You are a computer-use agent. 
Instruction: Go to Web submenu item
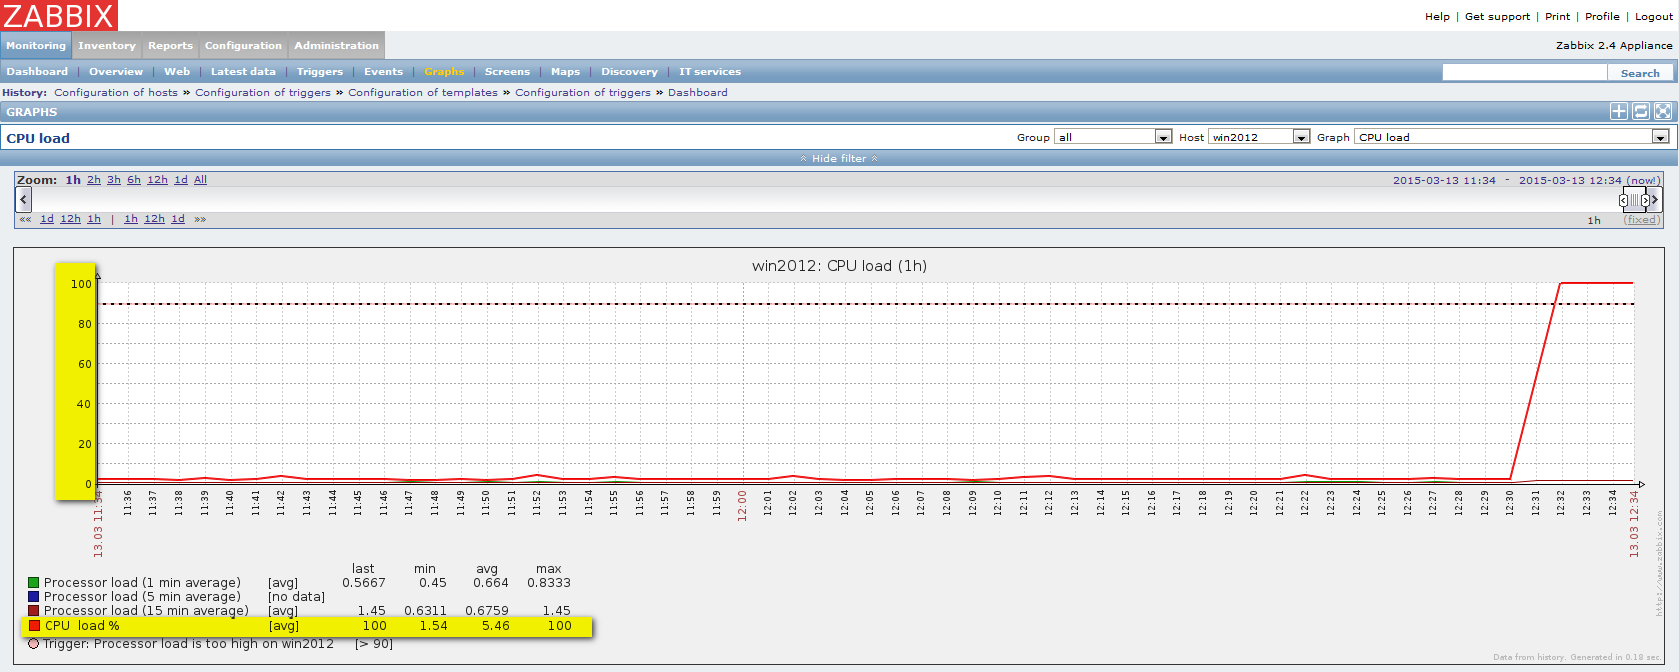click(x=177, y=72)
